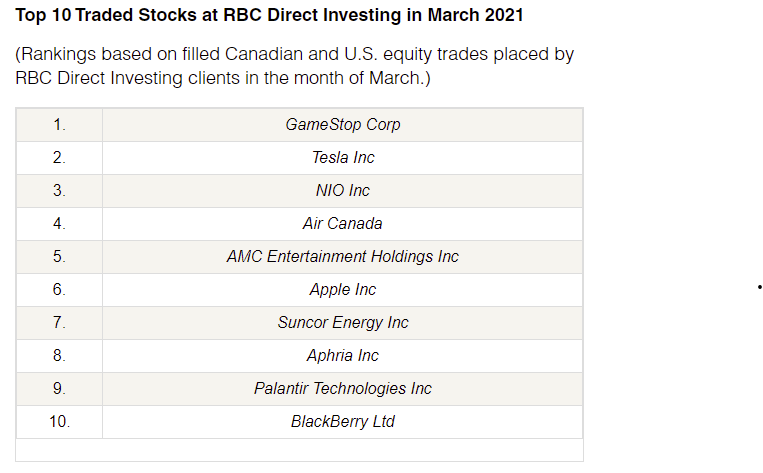Select BlackBerry Ltd in the table
This screenshot has height=473, width=763.
pyautogui.click(x=343, y=422)
